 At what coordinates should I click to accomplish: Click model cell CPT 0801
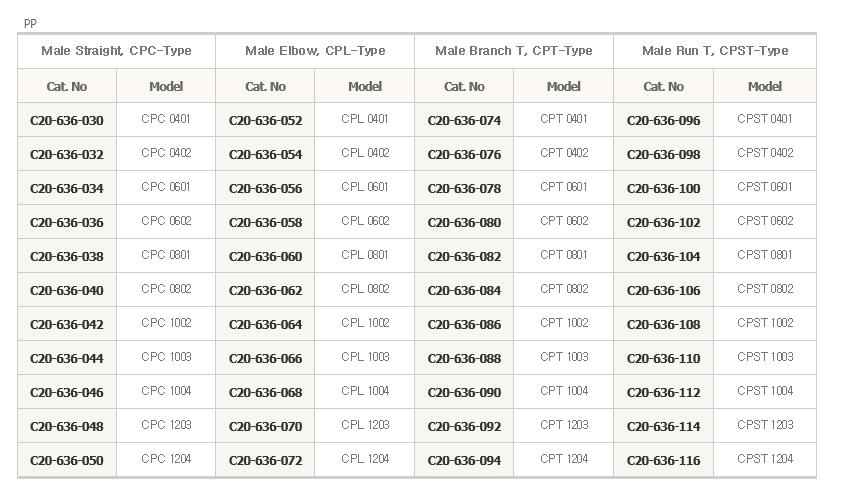pyautogui.click(x=564, y=255)
